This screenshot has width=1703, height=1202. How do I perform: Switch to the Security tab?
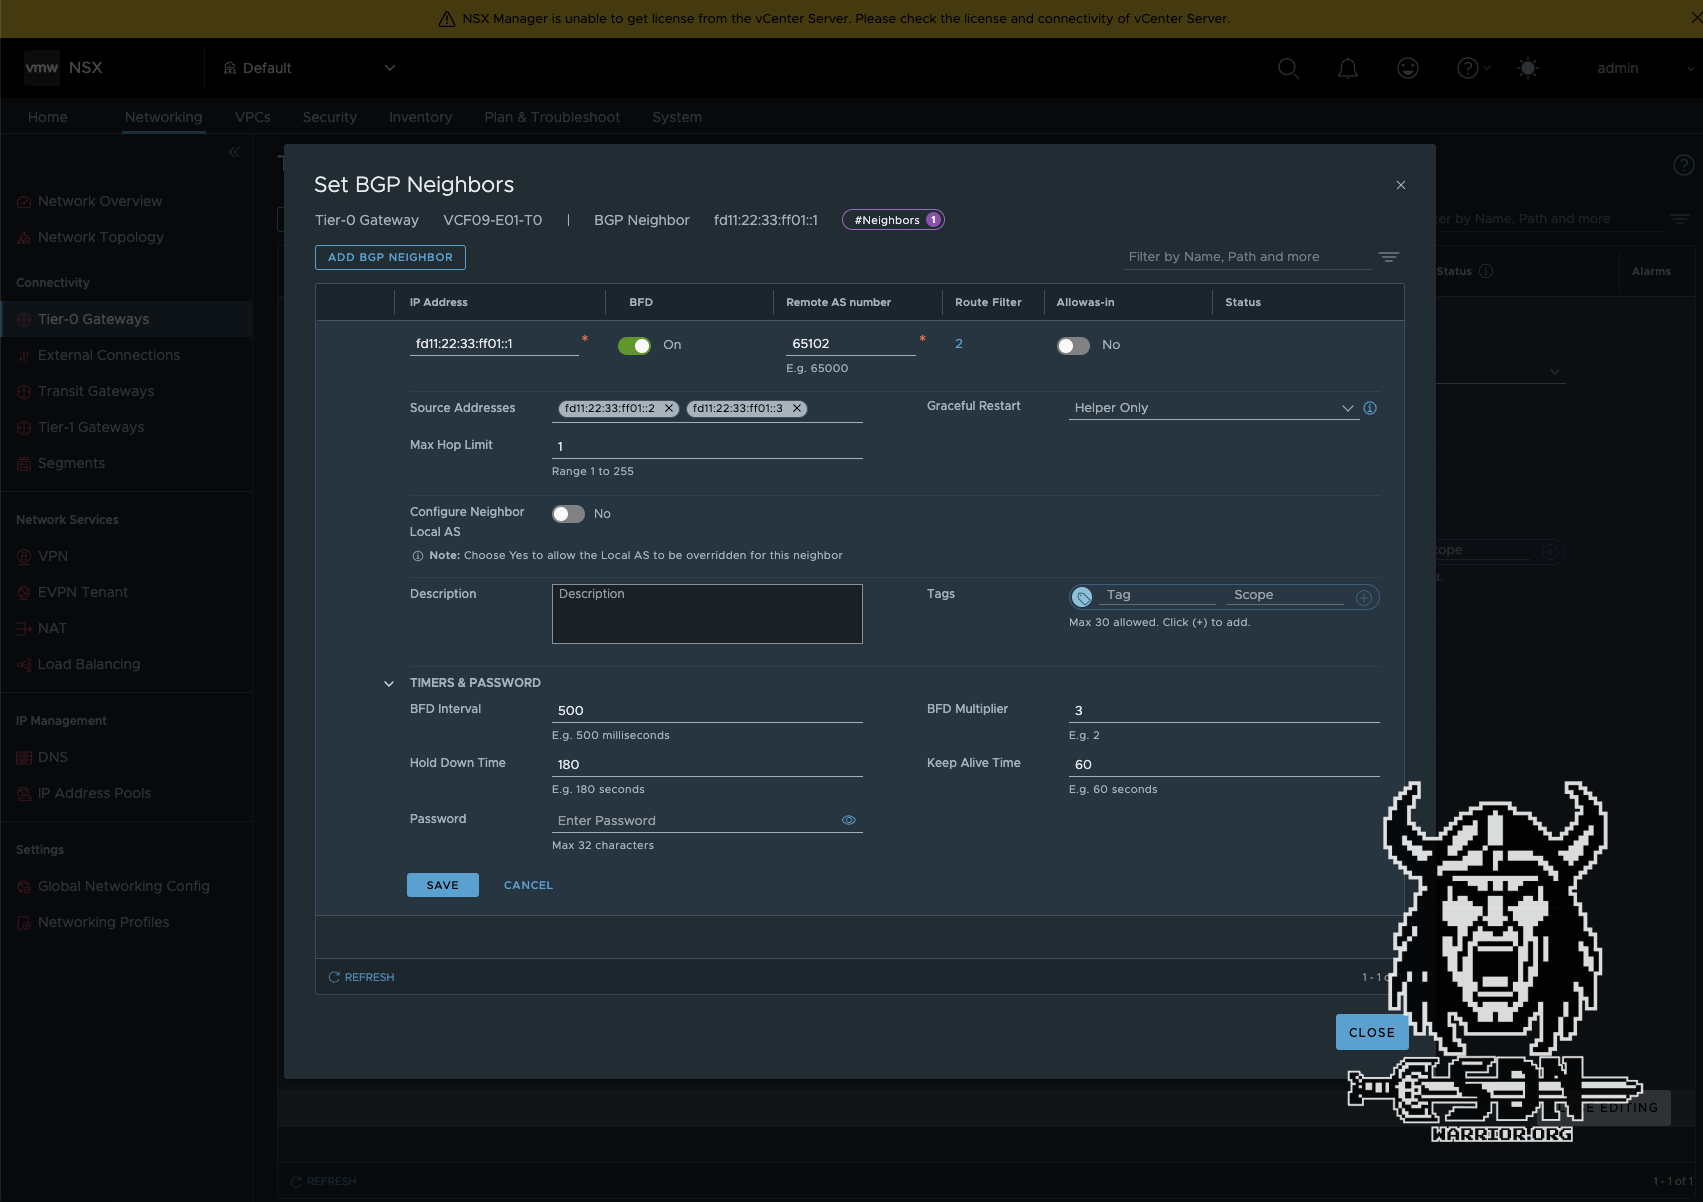(x=329, y=117)
